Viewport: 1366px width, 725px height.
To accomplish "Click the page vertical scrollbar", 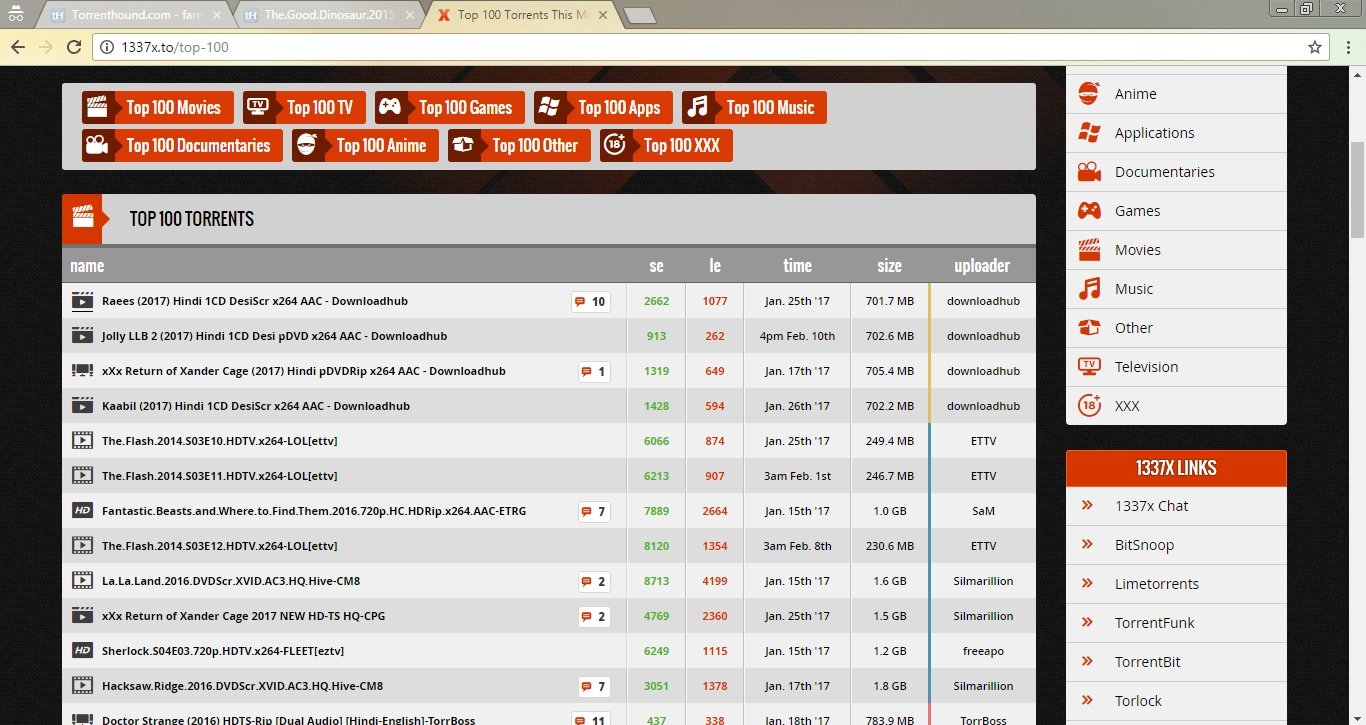I will coord(1357,190).
